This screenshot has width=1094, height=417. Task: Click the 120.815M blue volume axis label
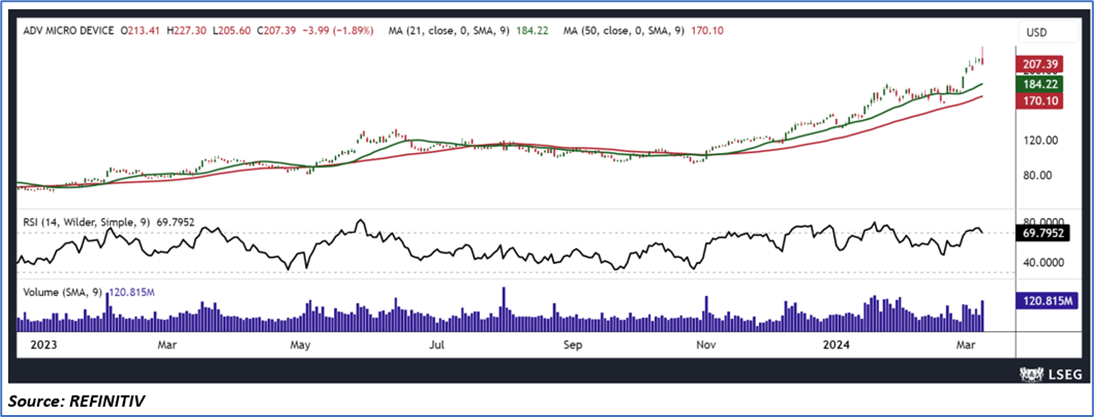(x=1049, y=301)
